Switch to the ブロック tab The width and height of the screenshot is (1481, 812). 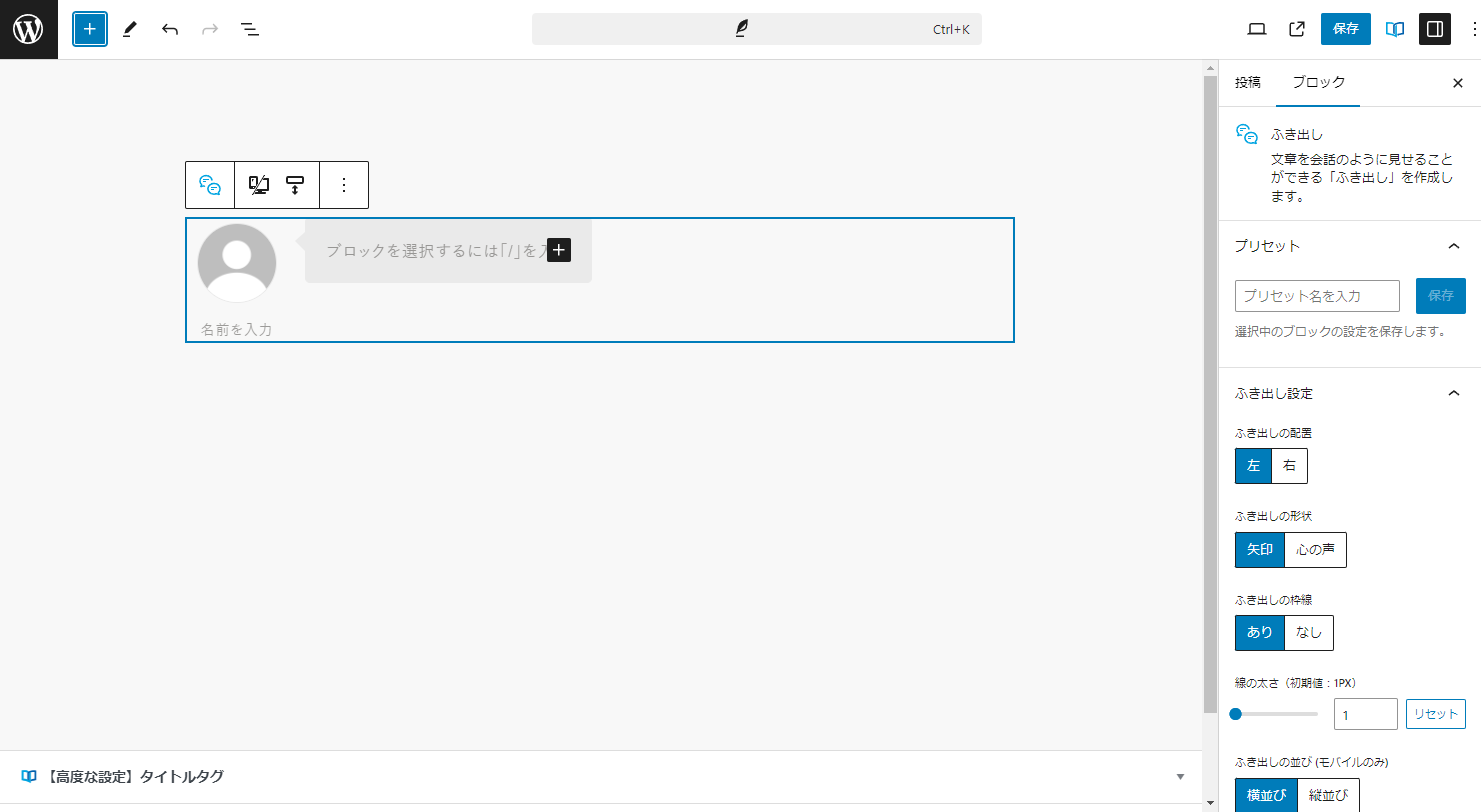click(1318, 83)
